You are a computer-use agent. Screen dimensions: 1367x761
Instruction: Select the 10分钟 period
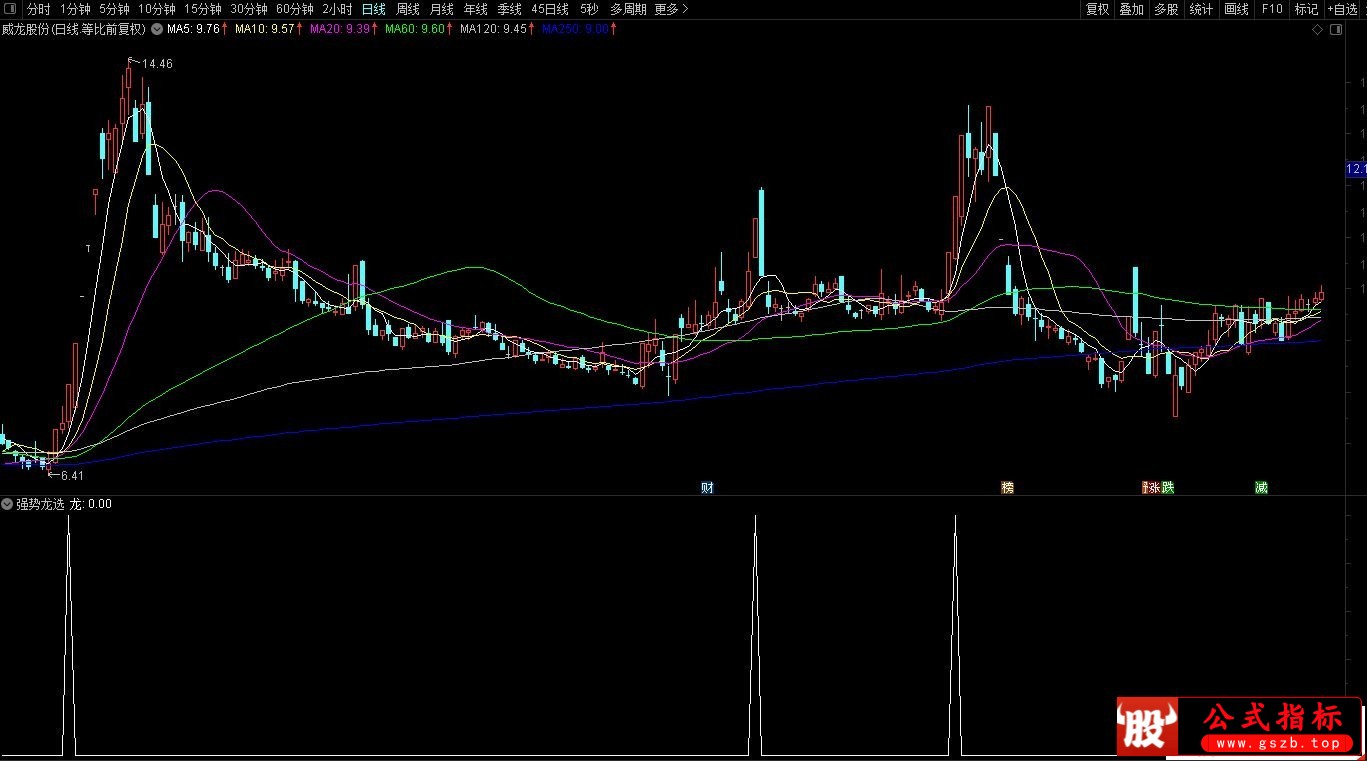156,9
